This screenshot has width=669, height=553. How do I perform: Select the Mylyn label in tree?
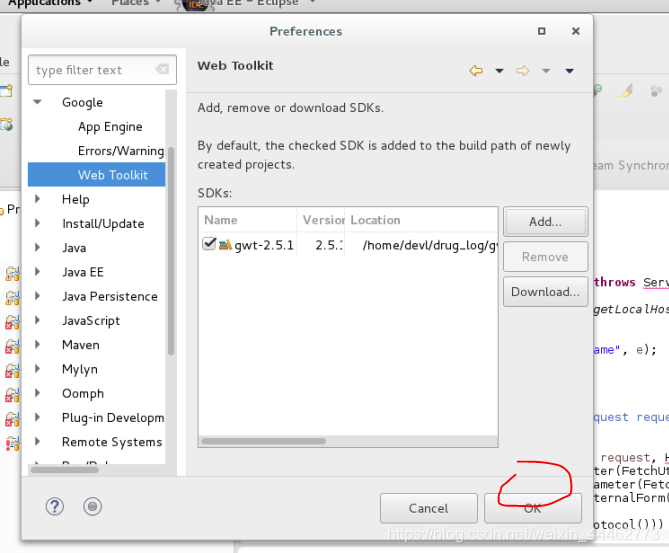[x=80, y=370]
